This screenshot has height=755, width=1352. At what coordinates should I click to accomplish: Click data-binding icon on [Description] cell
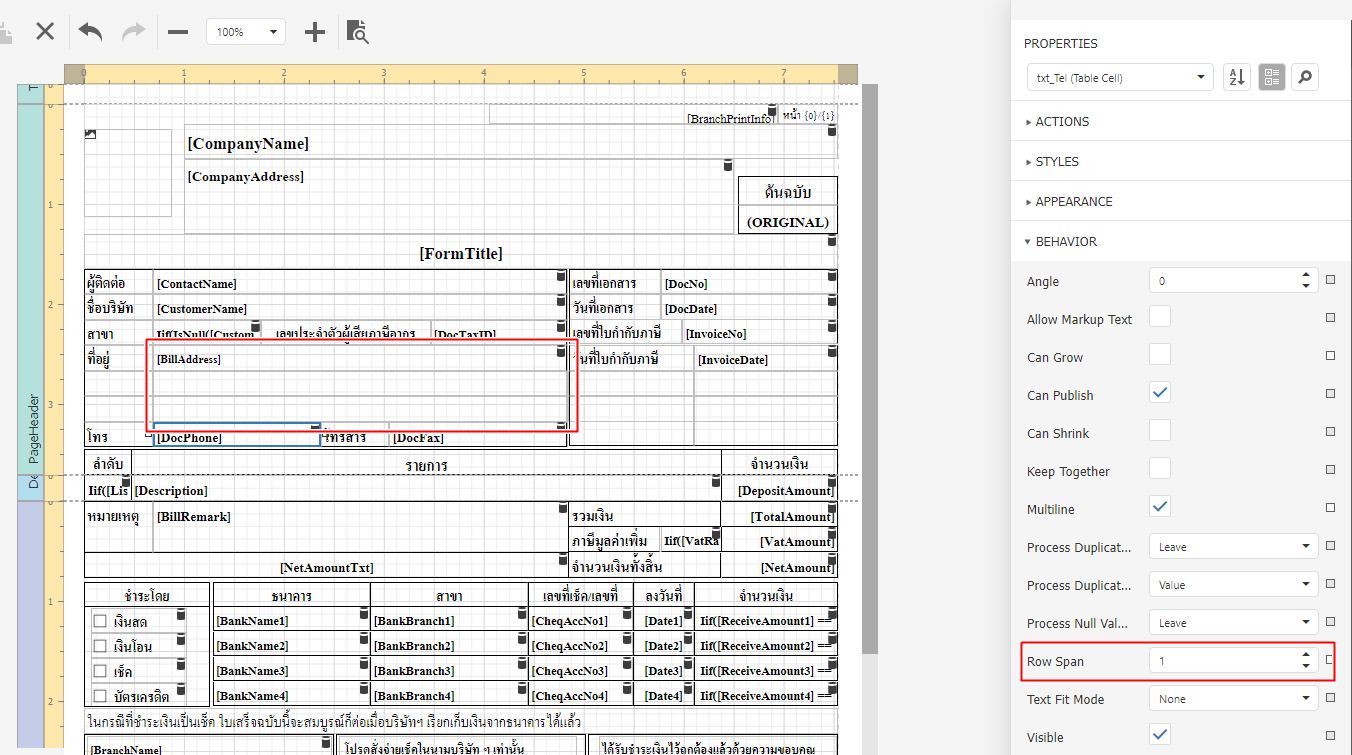[715, 482]
